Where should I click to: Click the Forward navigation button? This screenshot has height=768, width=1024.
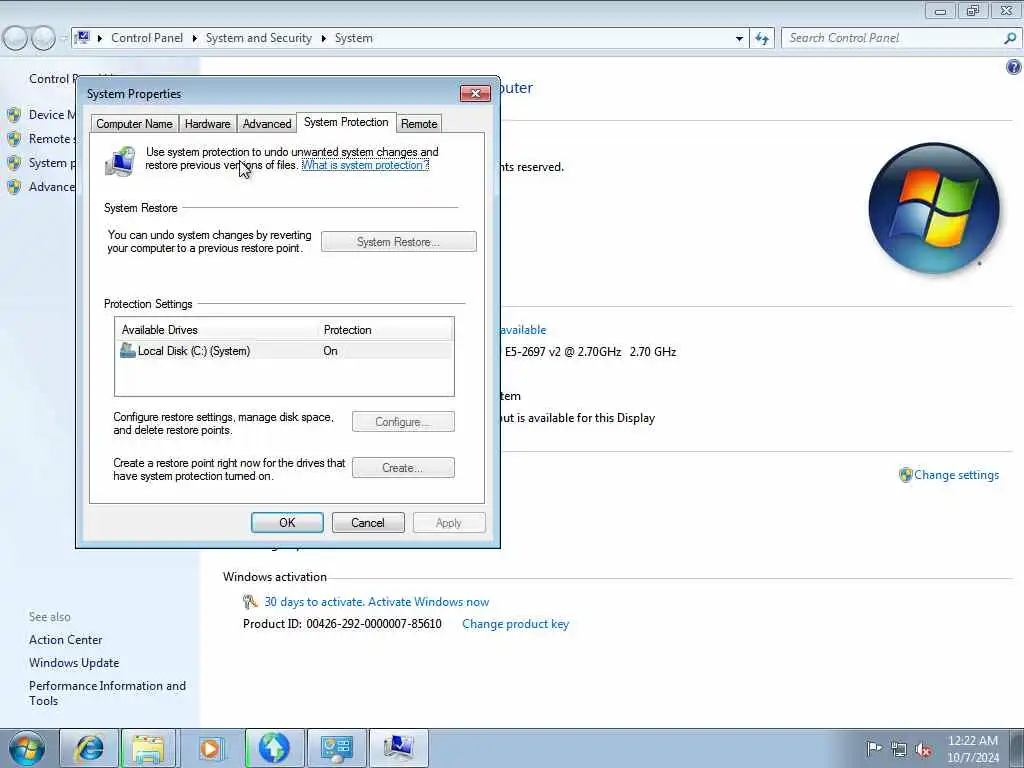(43, 38)
